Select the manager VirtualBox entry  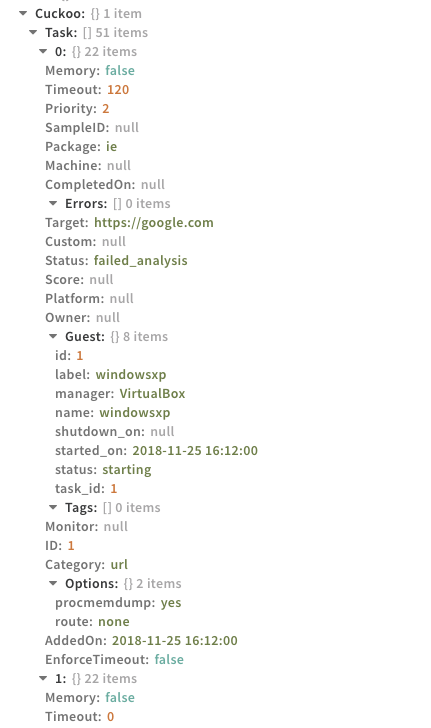(x=120, y=394)
